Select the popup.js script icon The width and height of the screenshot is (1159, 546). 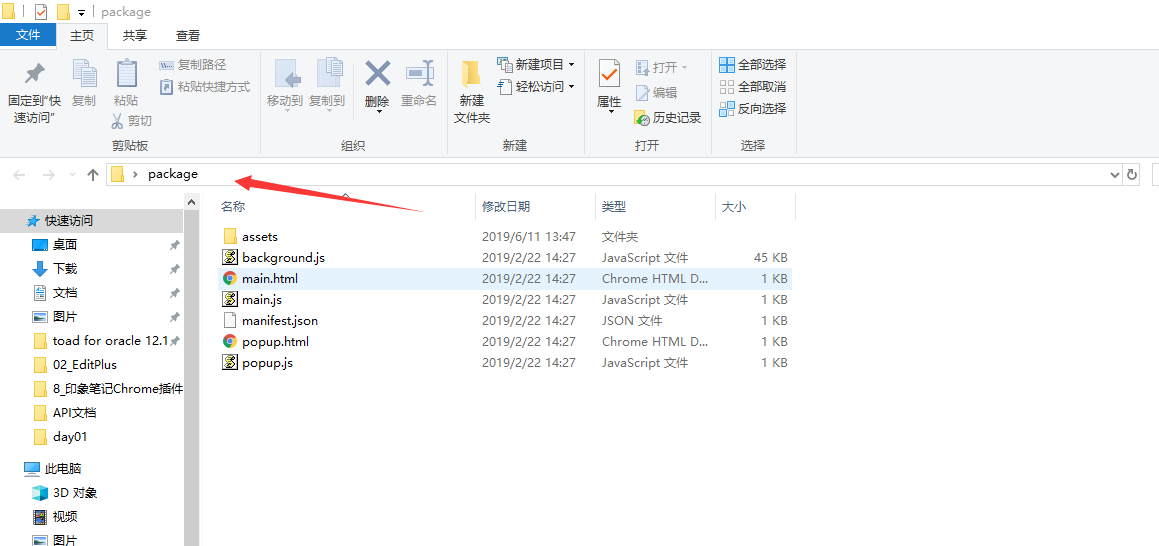pos(230,363)
